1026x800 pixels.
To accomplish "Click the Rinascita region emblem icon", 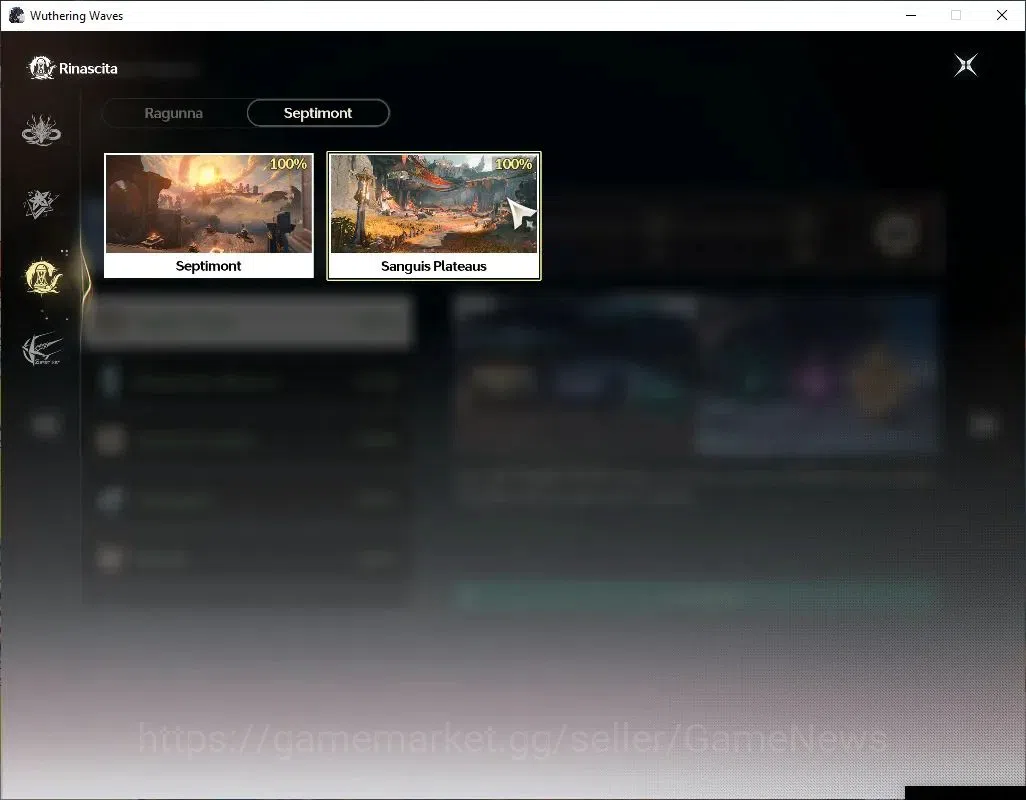I will (x=41, y=68).
